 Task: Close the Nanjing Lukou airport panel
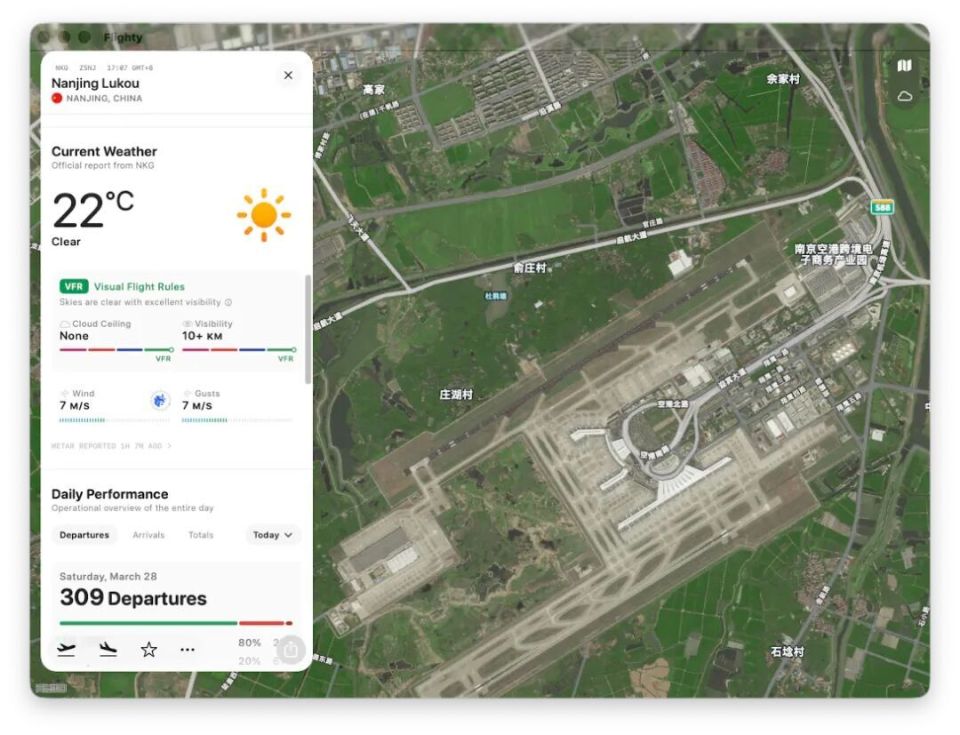coord(288,75)
